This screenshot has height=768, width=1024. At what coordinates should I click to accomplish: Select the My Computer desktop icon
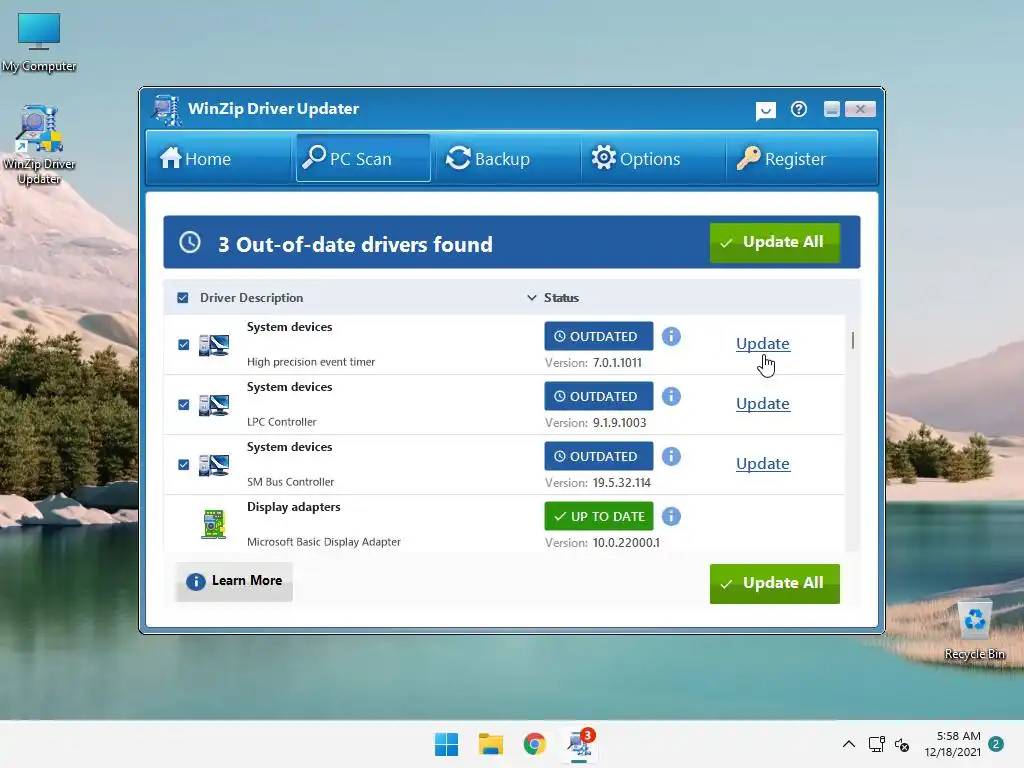click(x=39, y=42)
